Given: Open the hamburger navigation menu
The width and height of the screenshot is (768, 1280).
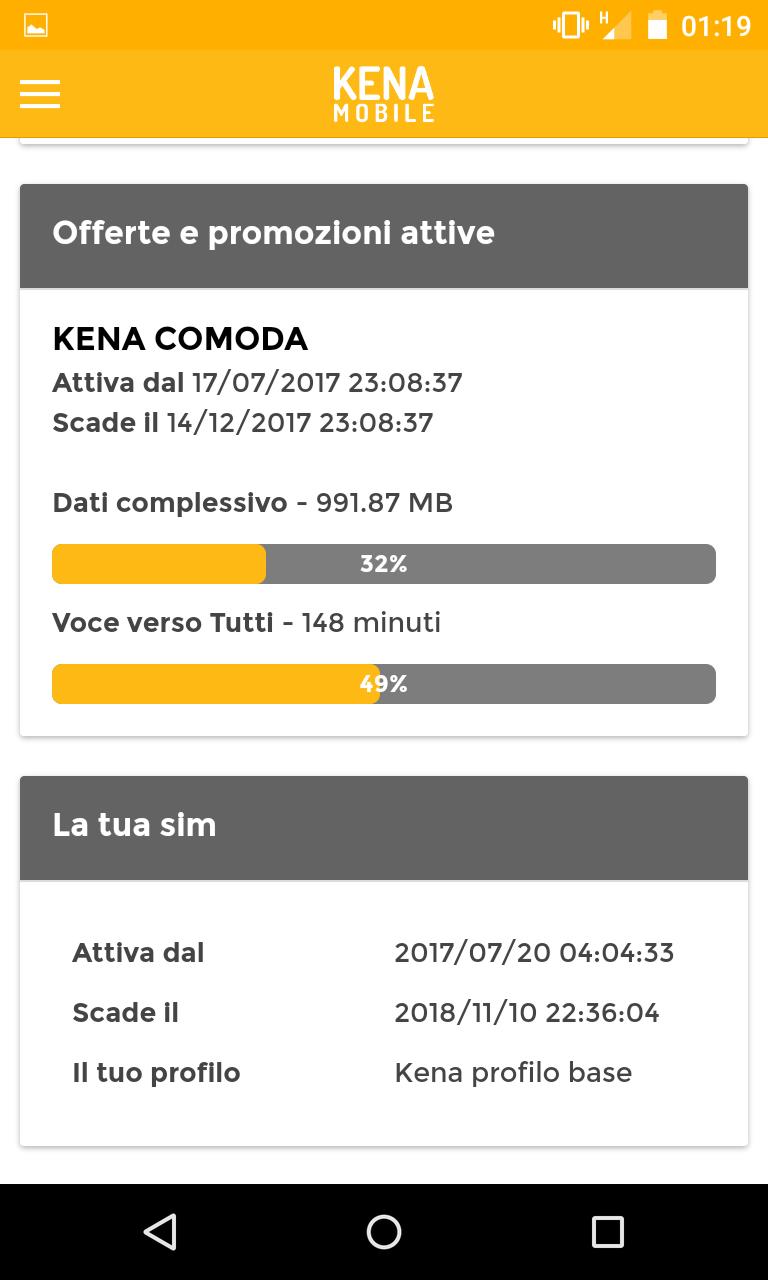Looking at the screenshot, I should pos(40,94).
